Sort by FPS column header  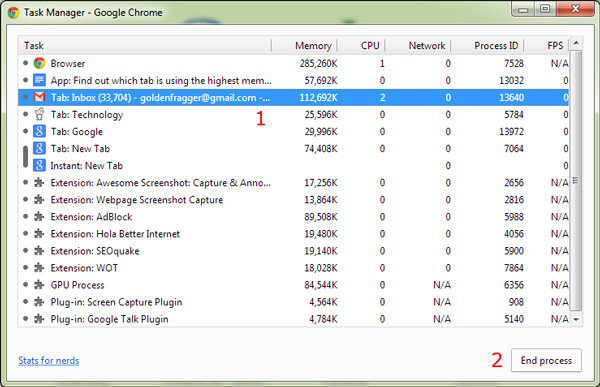pyautogui.click(x=546, y=46)
